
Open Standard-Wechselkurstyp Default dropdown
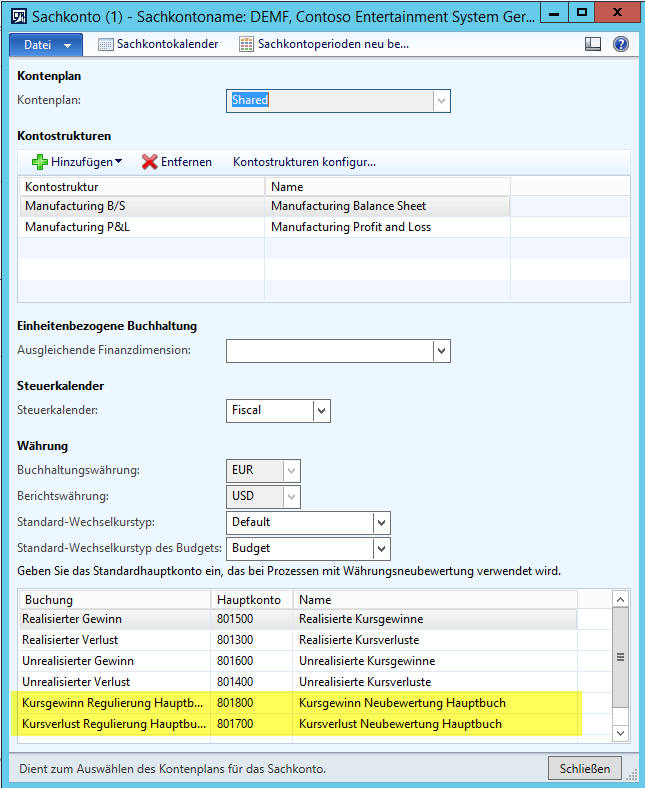point(381,522)
